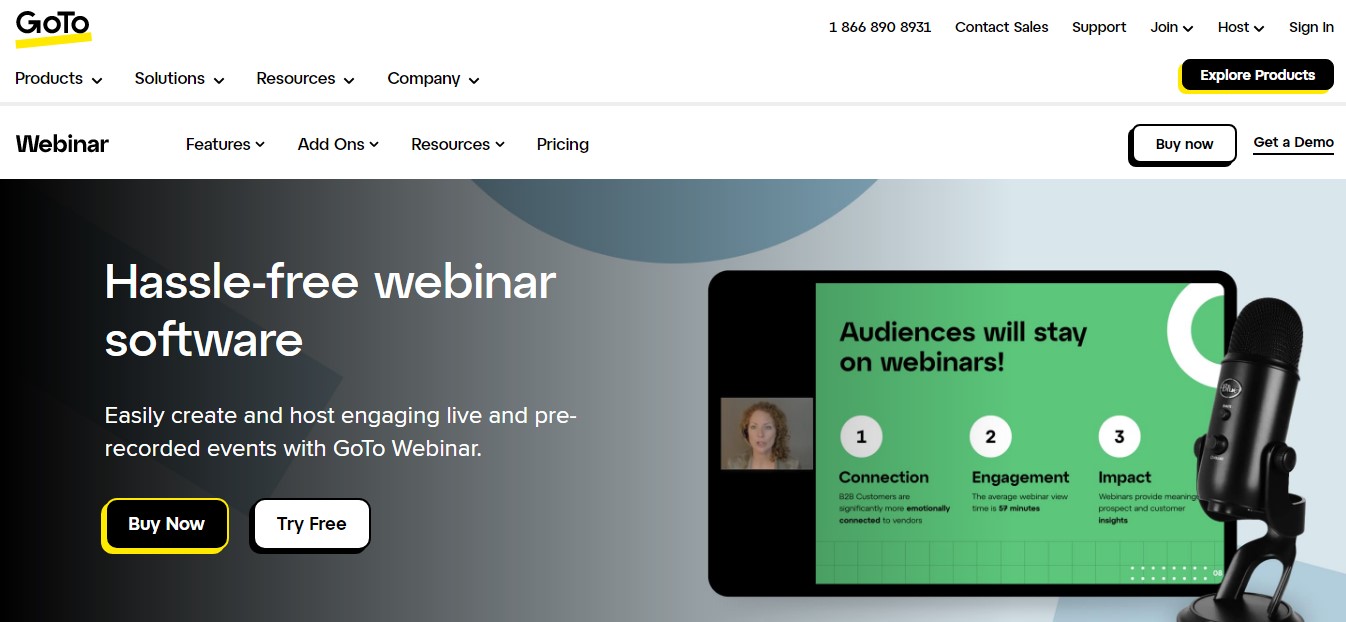The image size is (1346, 622).
Task: Expand the Company menu
Action: point(433,78)
